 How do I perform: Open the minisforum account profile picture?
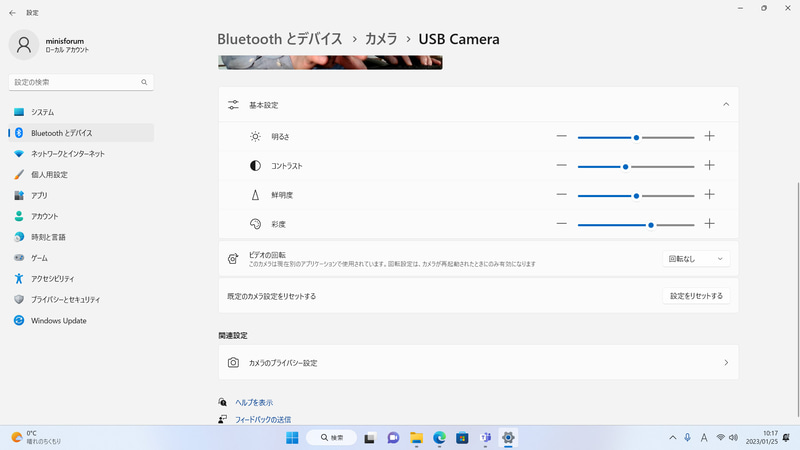[x=23, y=45]
